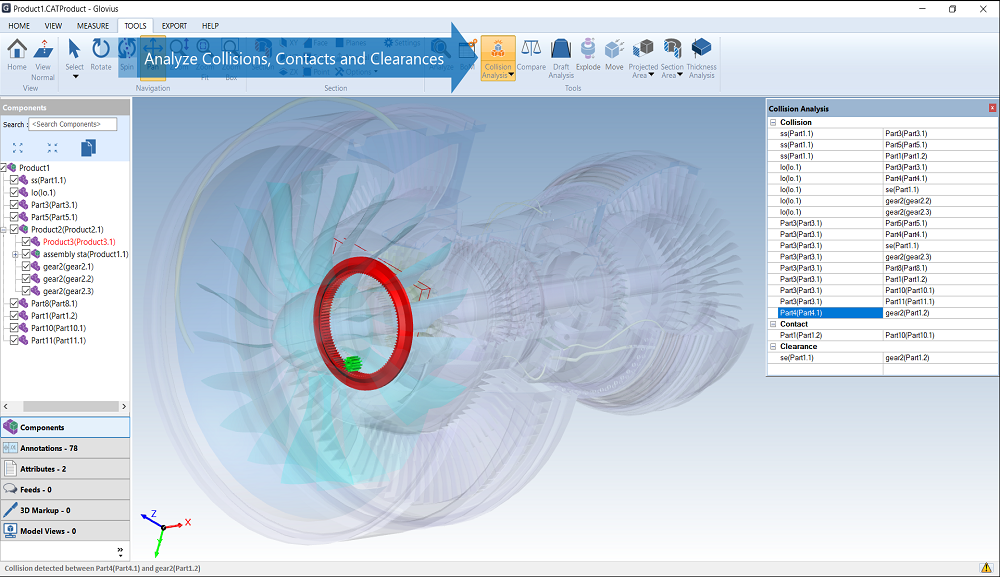Collapse the Clearance group in results
This screenshot has width=1000, height=577.
pyautogui.click(x=773, y=346)
